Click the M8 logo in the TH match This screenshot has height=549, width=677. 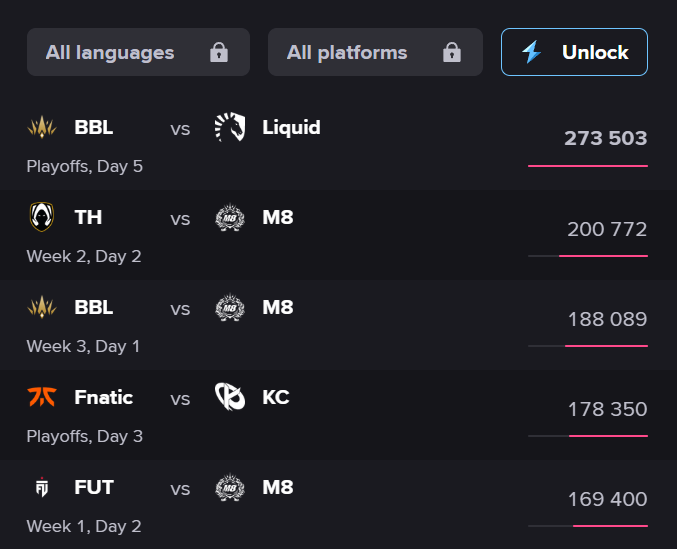pos(230,217)
